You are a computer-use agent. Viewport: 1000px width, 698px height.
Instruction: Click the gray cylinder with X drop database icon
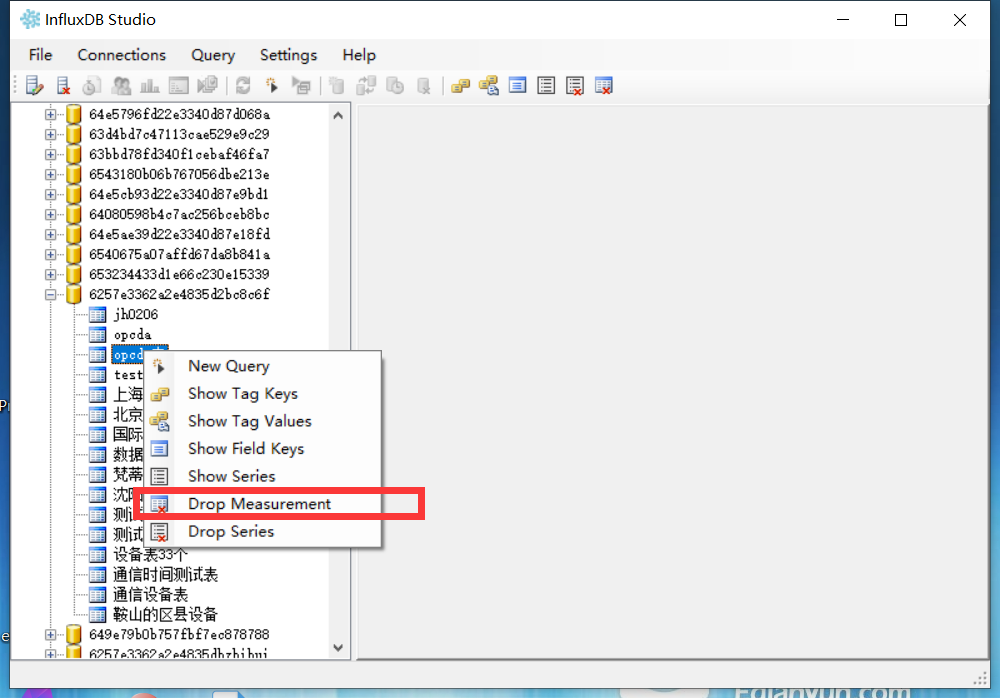click(x=423, y=85)
